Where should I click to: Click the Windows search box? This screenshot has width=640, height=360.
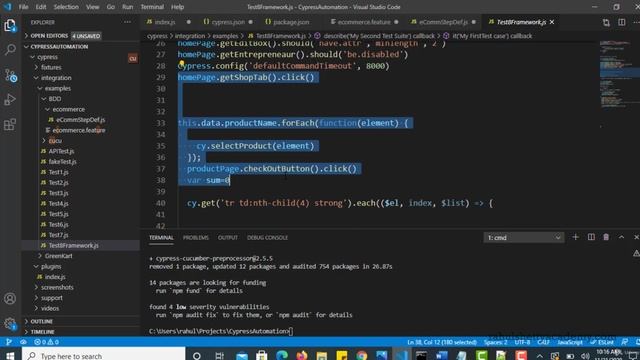coord(104,356)
